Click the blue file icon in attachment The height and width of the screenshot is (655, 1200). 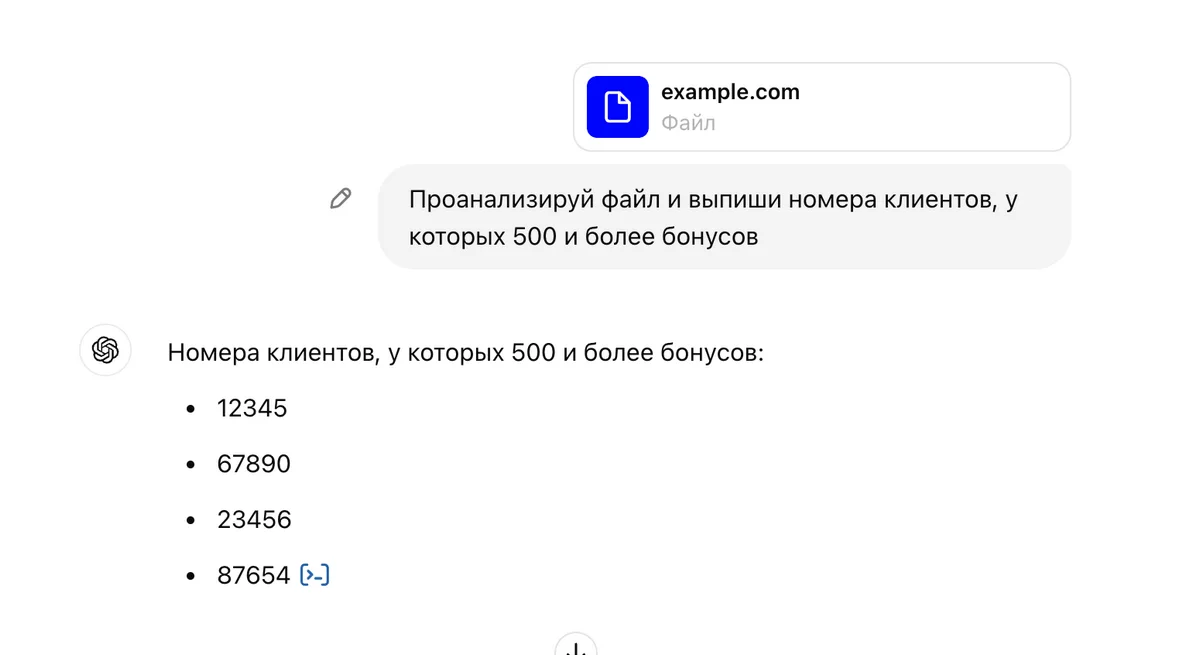[x=617, y=107]
